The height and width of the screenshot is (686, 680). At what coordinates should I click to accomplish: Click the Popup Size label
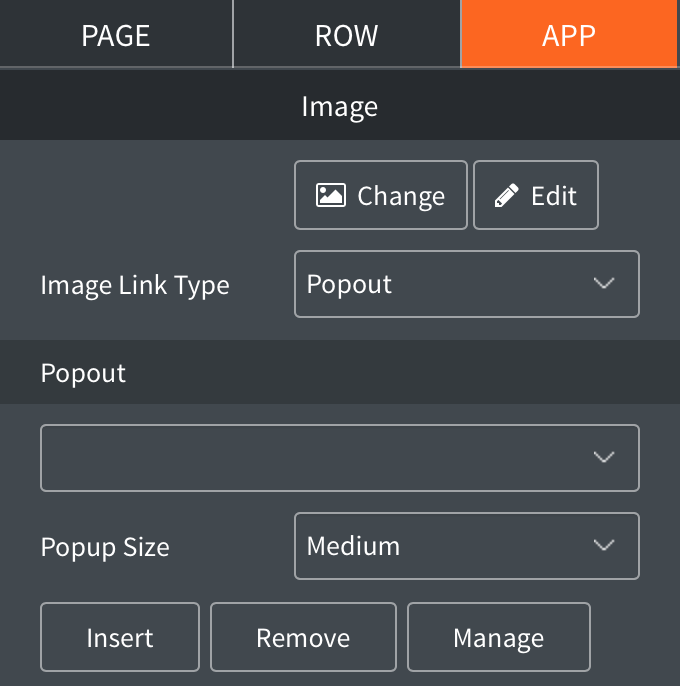pos(105,547)
